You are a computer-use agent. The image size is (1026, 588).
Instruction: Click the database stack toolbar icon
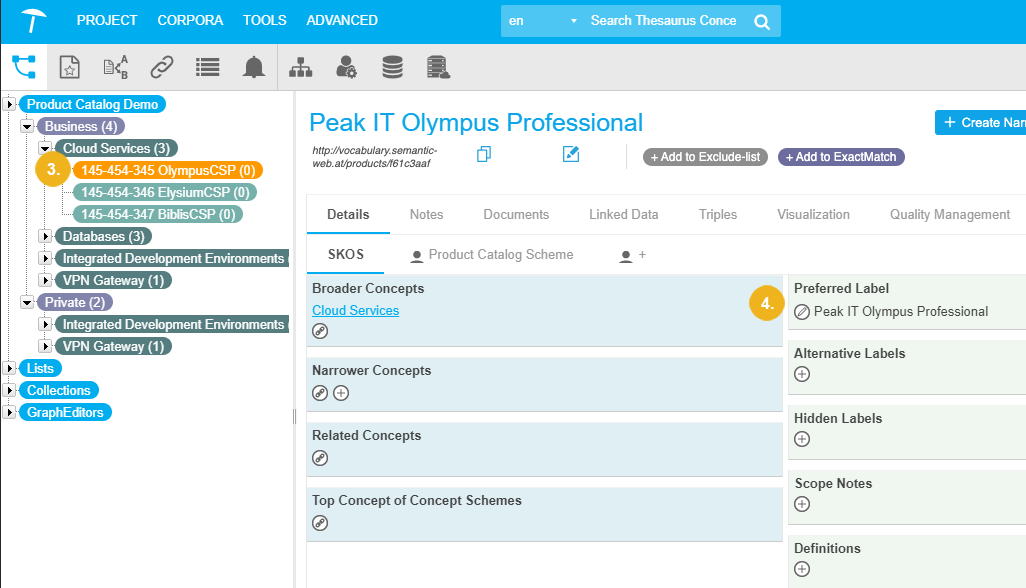392,67
